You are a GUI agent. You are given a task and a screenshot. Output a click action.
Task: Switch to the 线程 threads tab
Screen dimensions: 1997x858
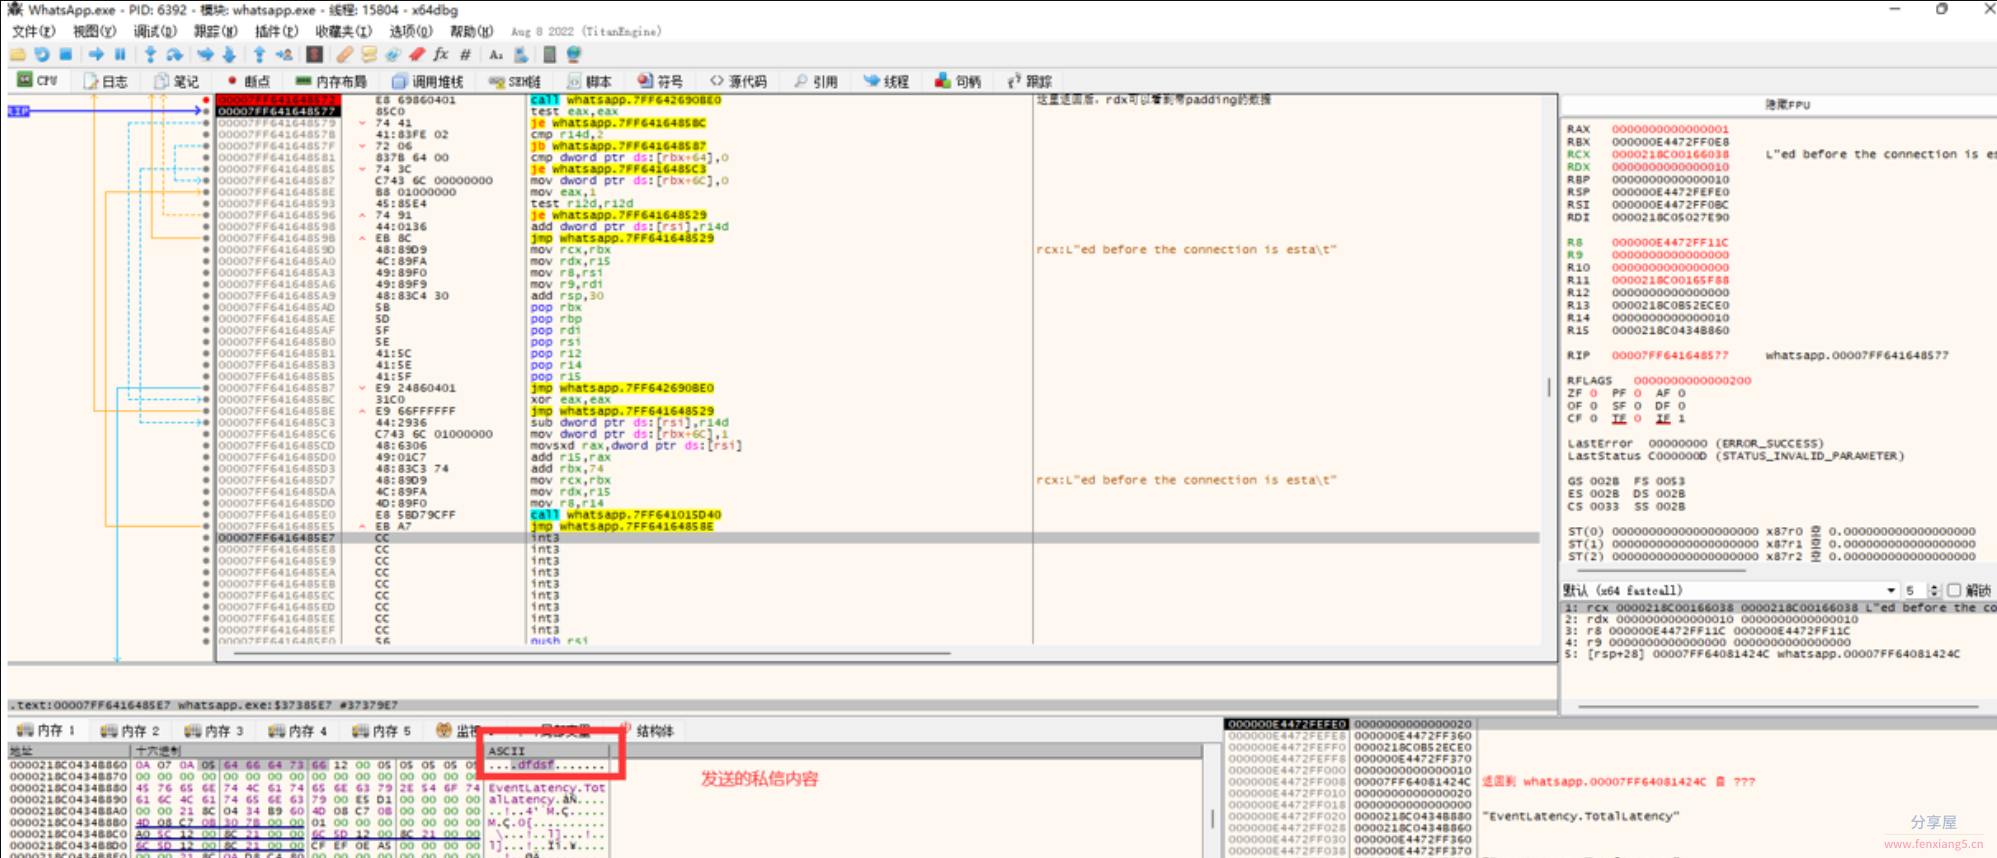pyautogui.click(x=887, y=81)
